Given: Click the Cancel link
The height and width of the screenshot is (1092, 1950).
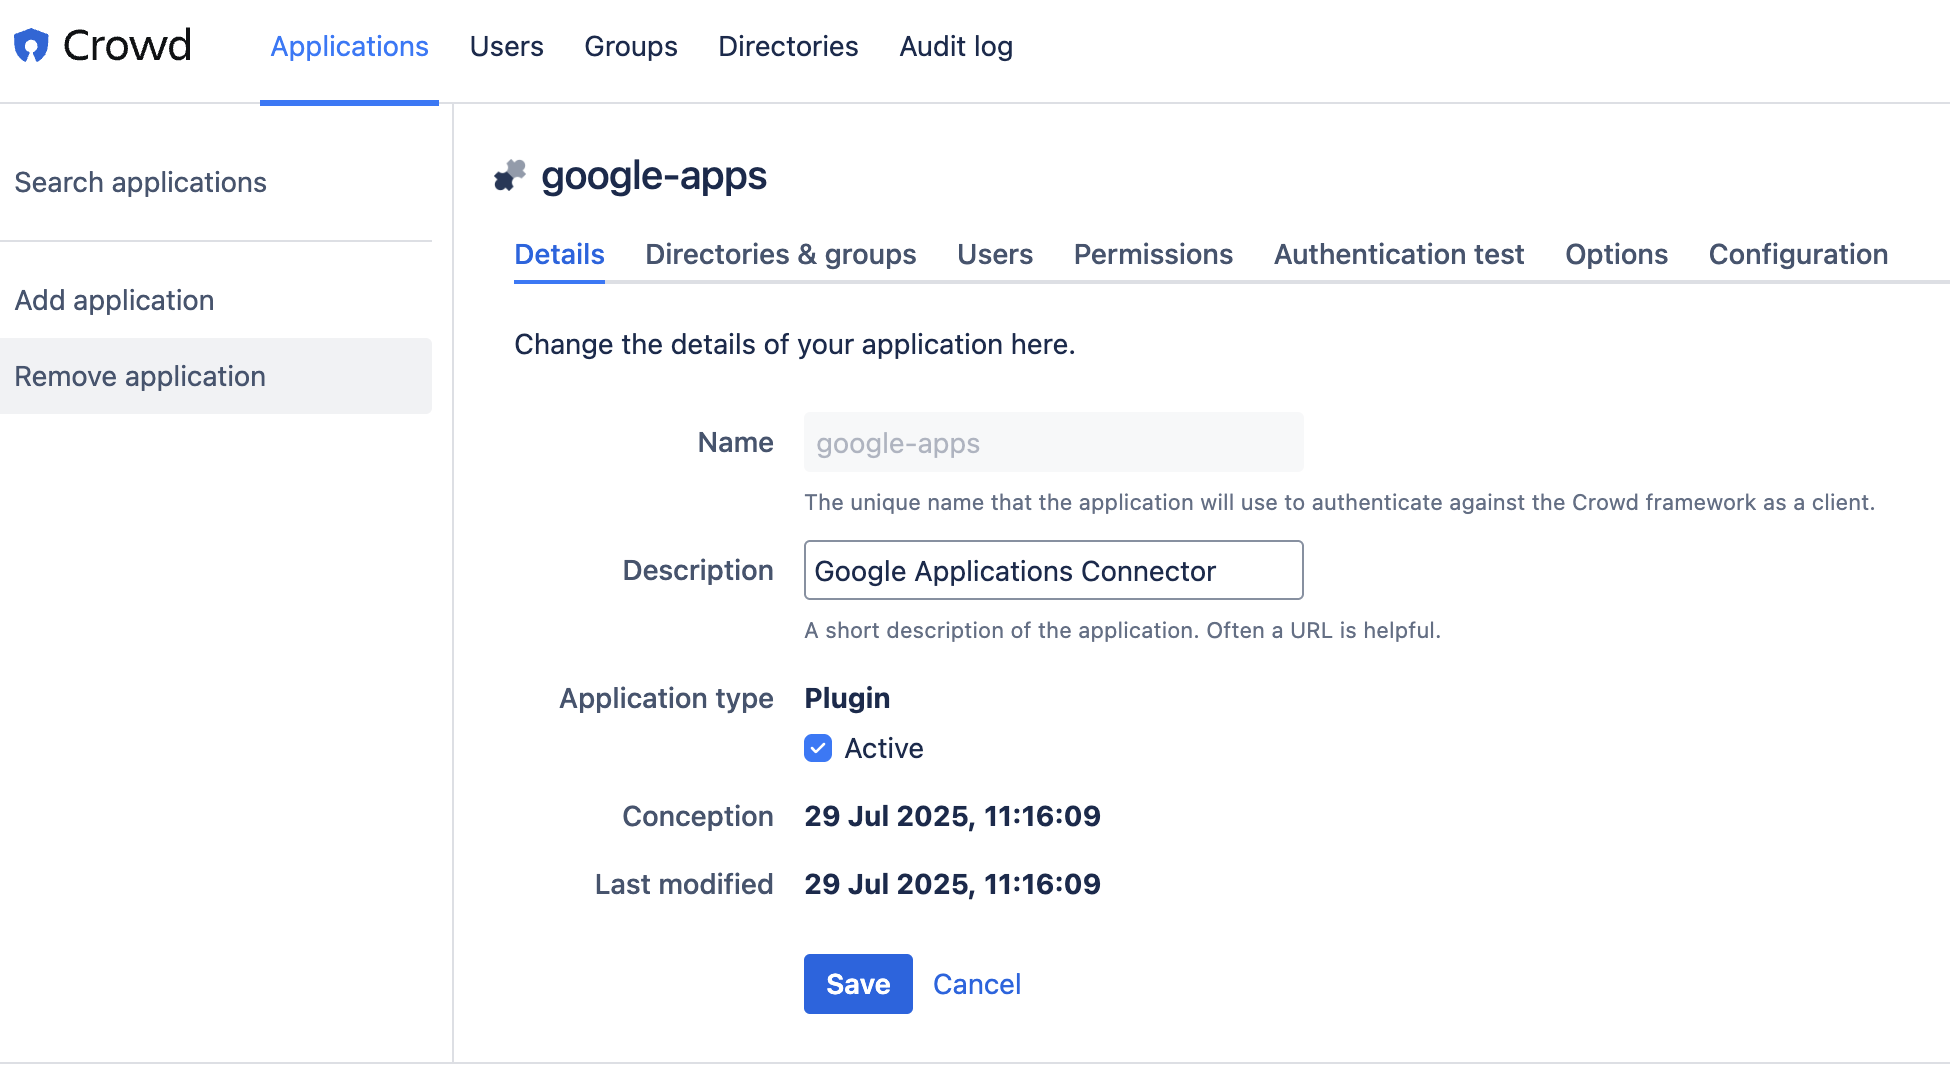Looking at the screenshot, I should [x=976, y=984].
